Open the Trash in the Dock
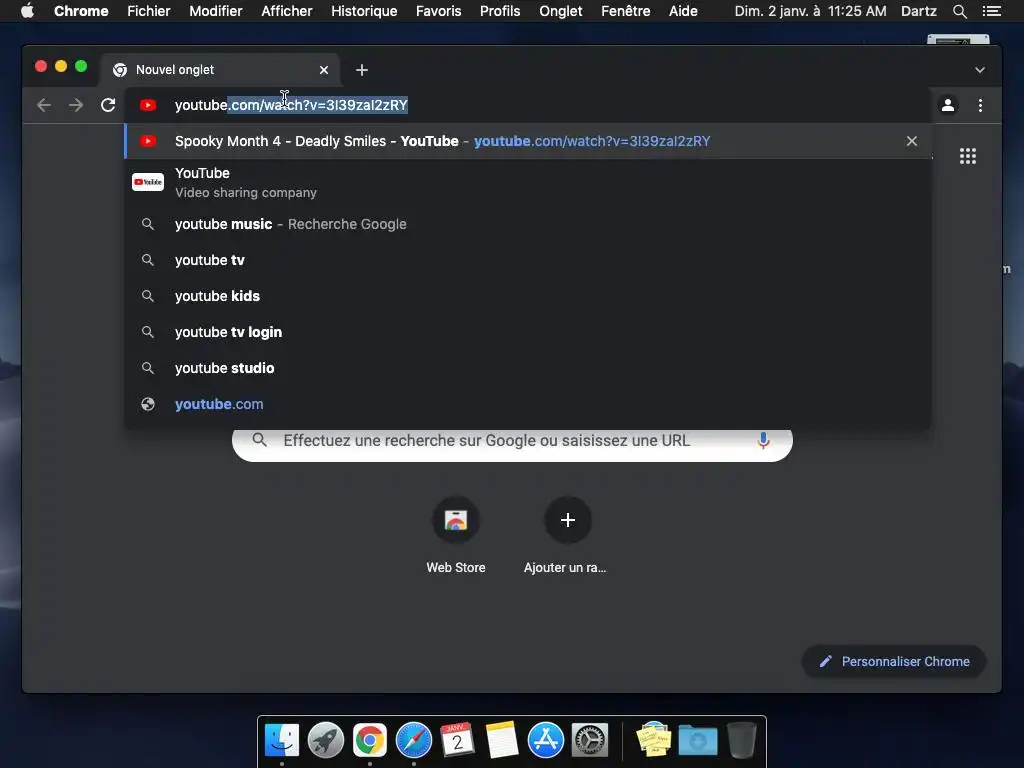The image size is (1024, 768). pos(742,739)
